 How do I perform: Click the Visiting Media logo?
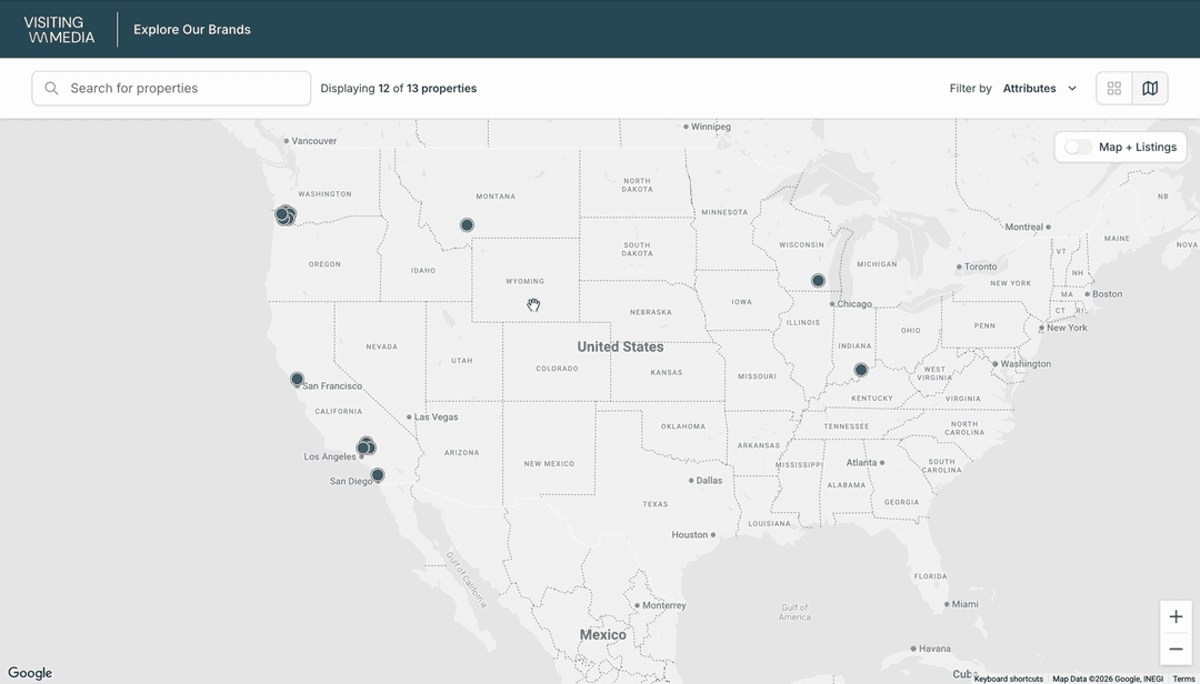pyautogui.click(x=60, y=30)
